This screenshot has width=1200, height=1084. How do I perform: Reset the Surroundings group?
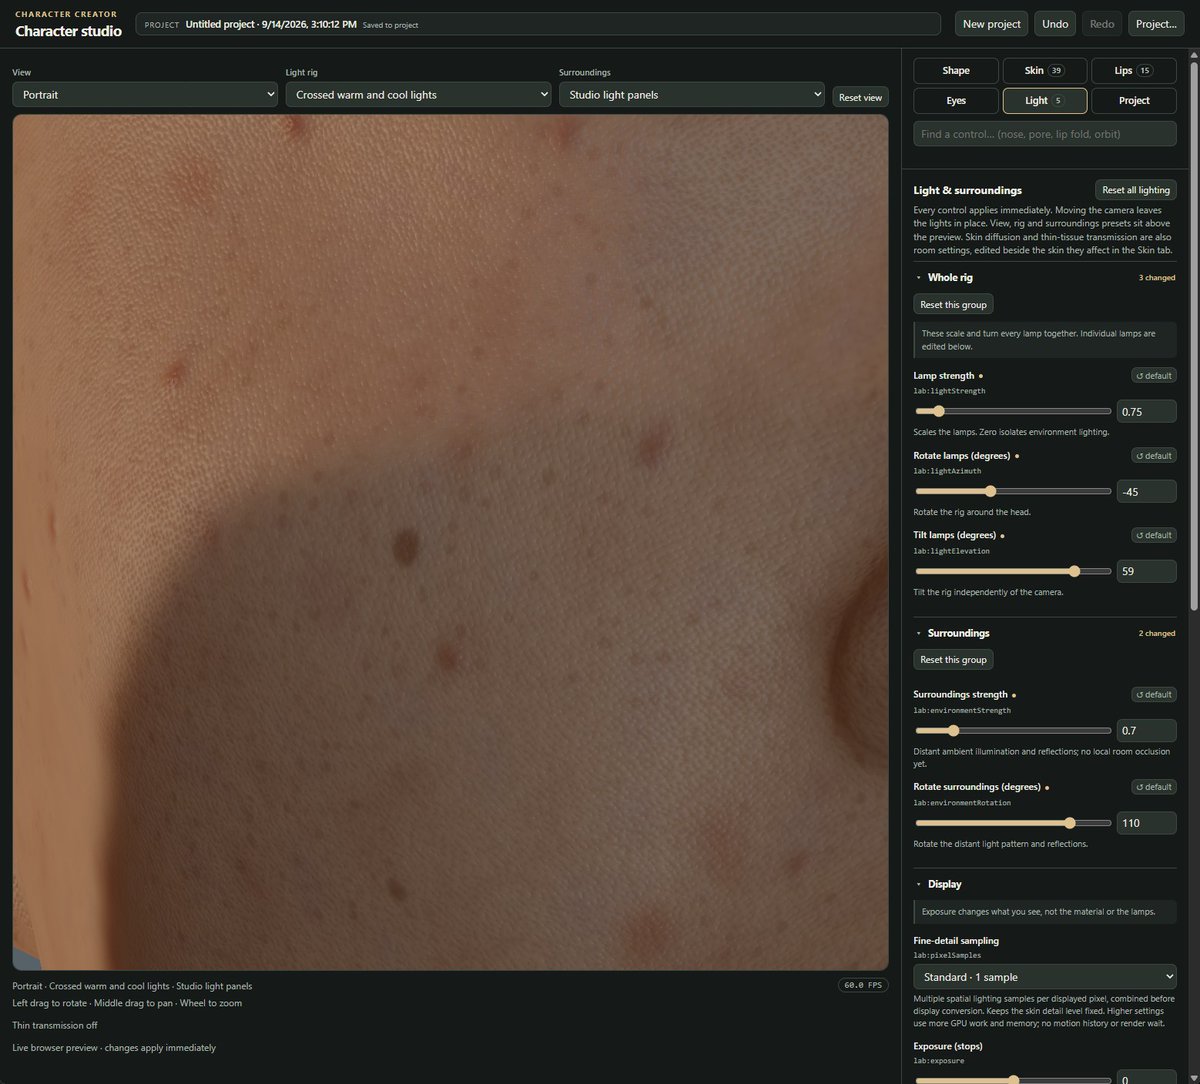coord(953,660)
